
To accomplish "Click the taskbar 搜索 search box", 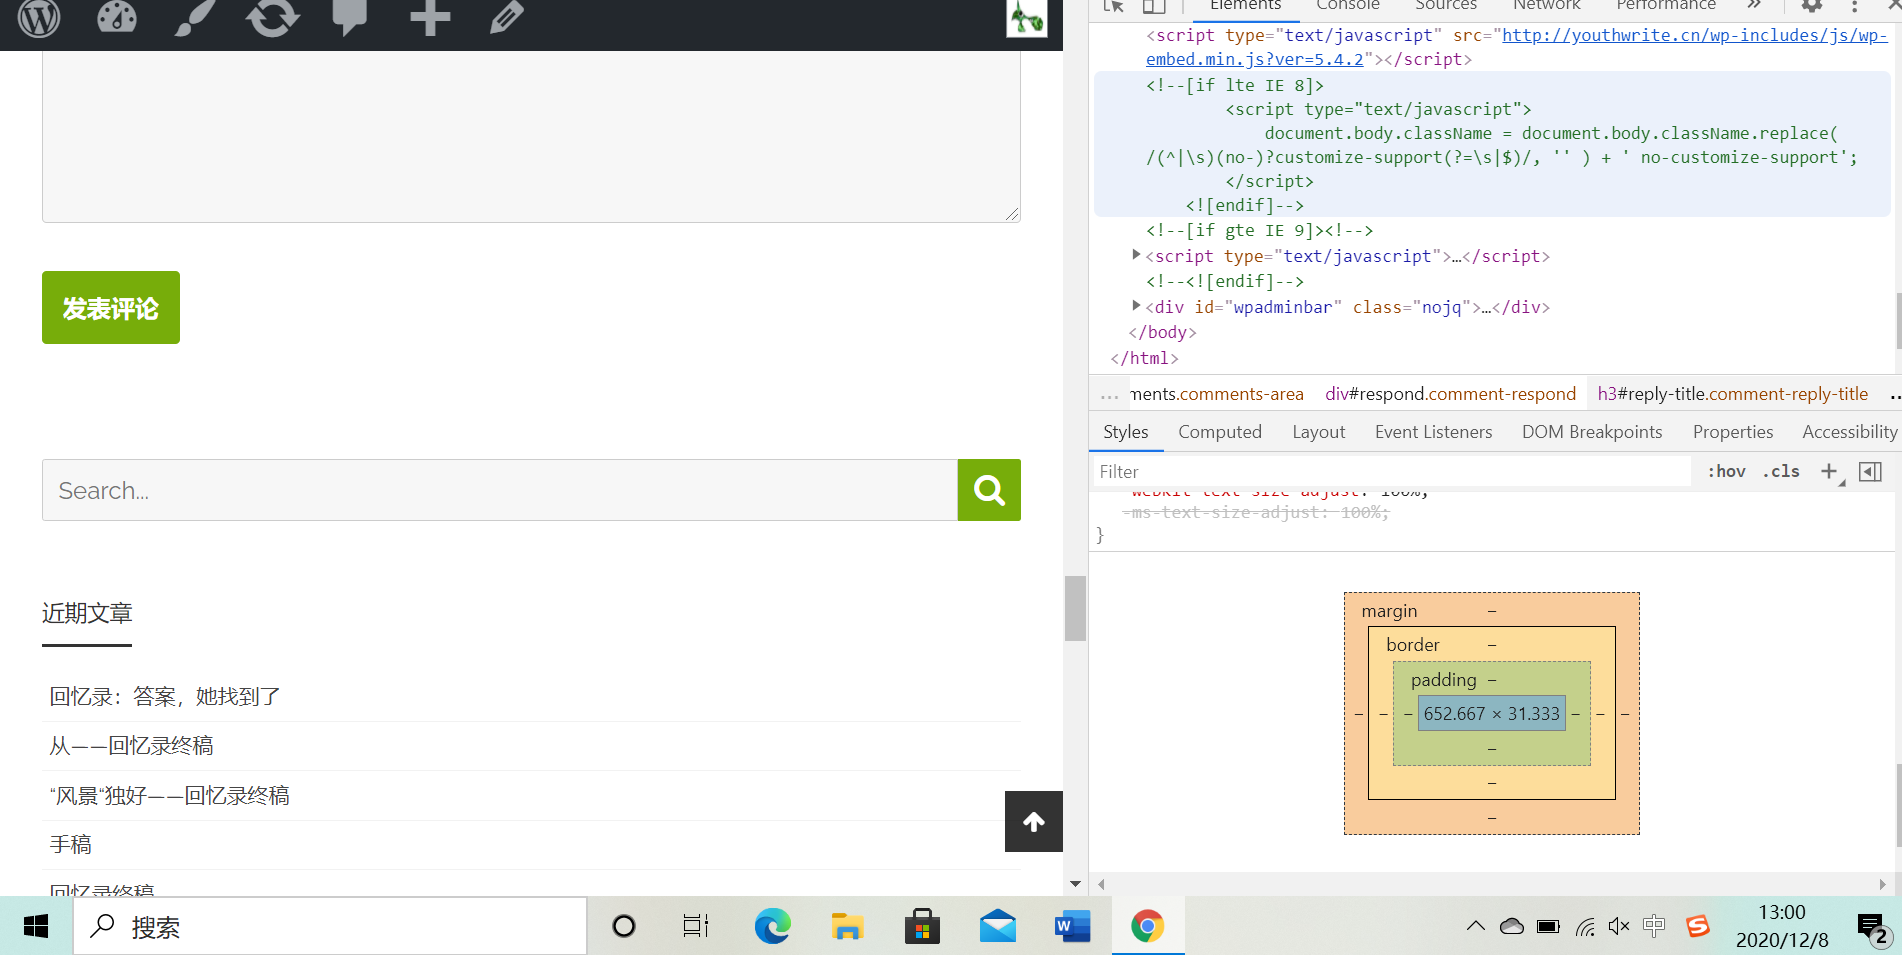I will point(330,927).
